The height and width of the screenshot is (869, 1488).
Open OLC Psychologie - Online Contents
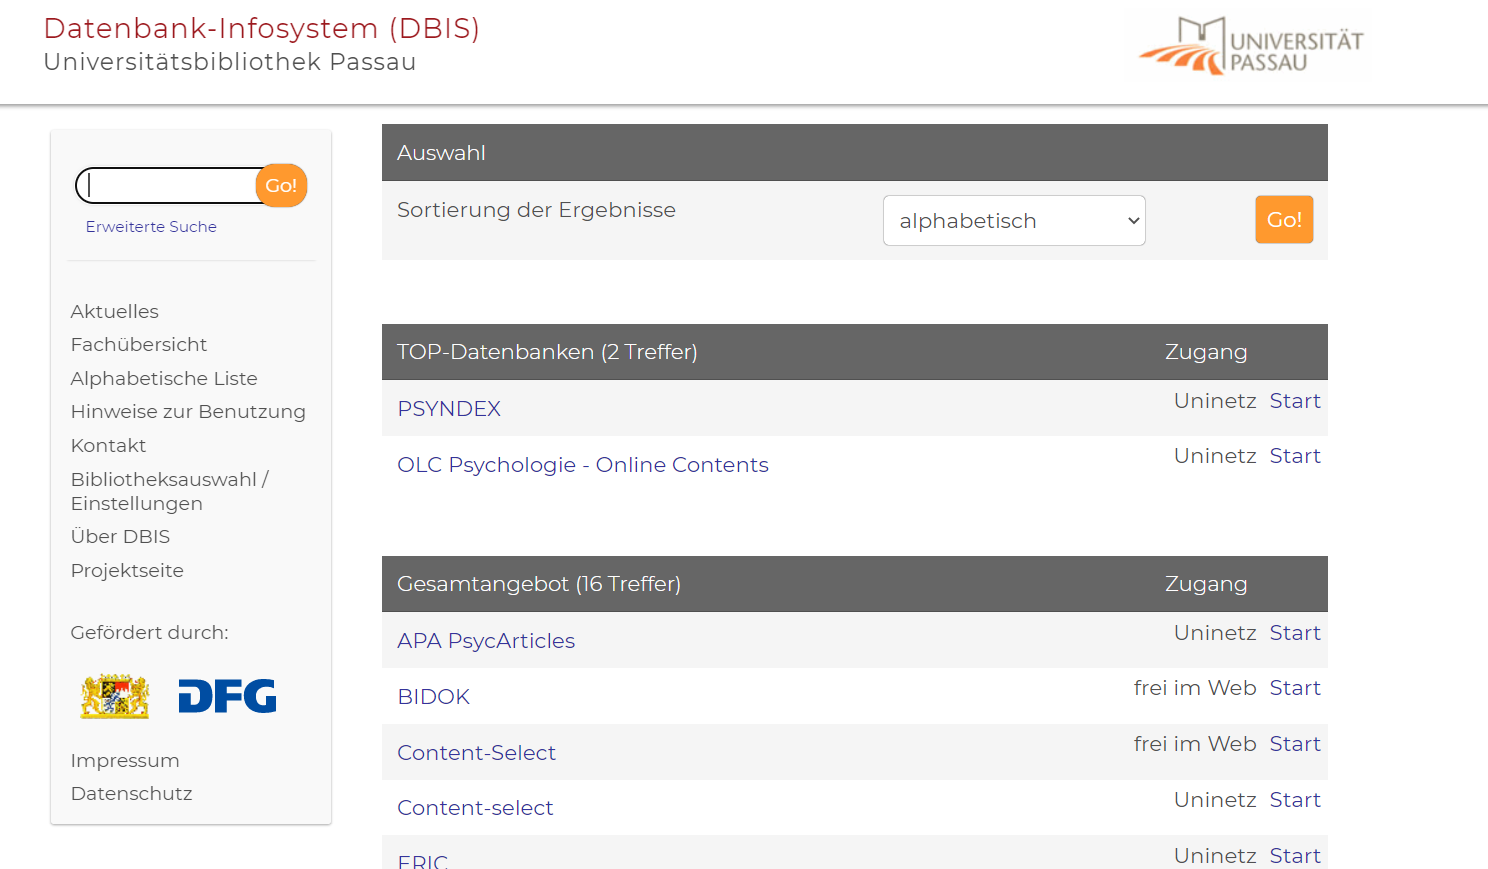point(582,465)
